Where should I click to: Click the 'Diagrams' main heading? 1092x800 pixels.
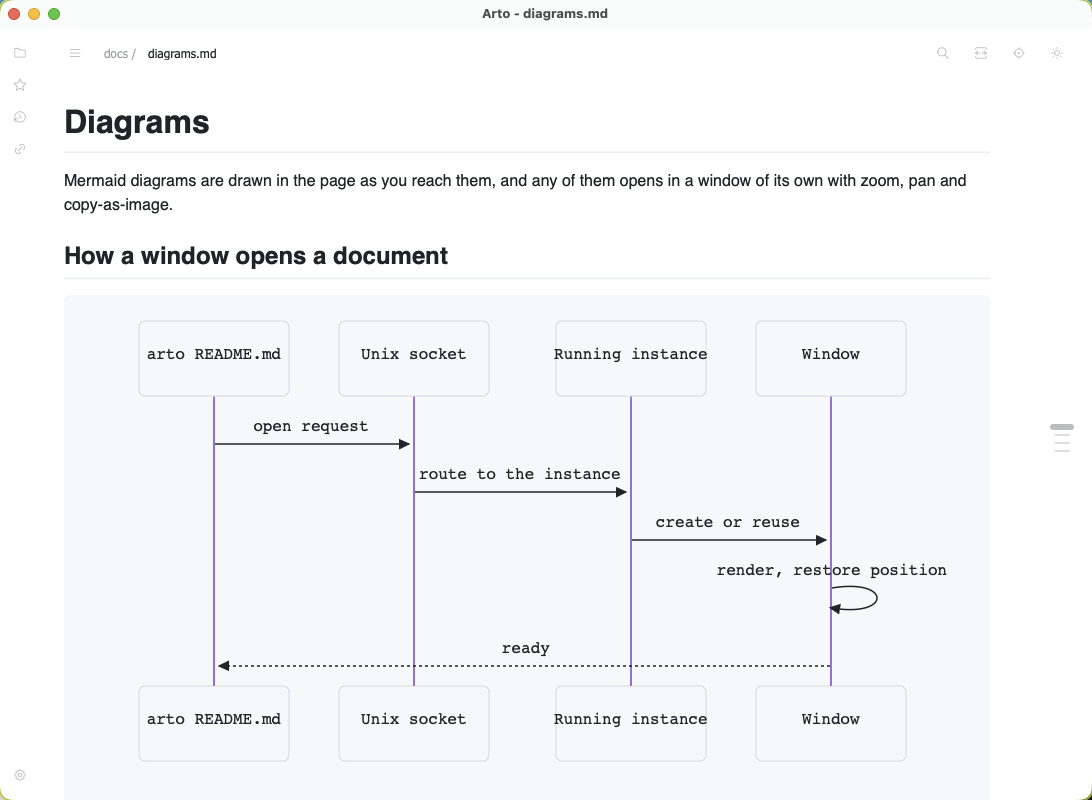tap(136, 122)
